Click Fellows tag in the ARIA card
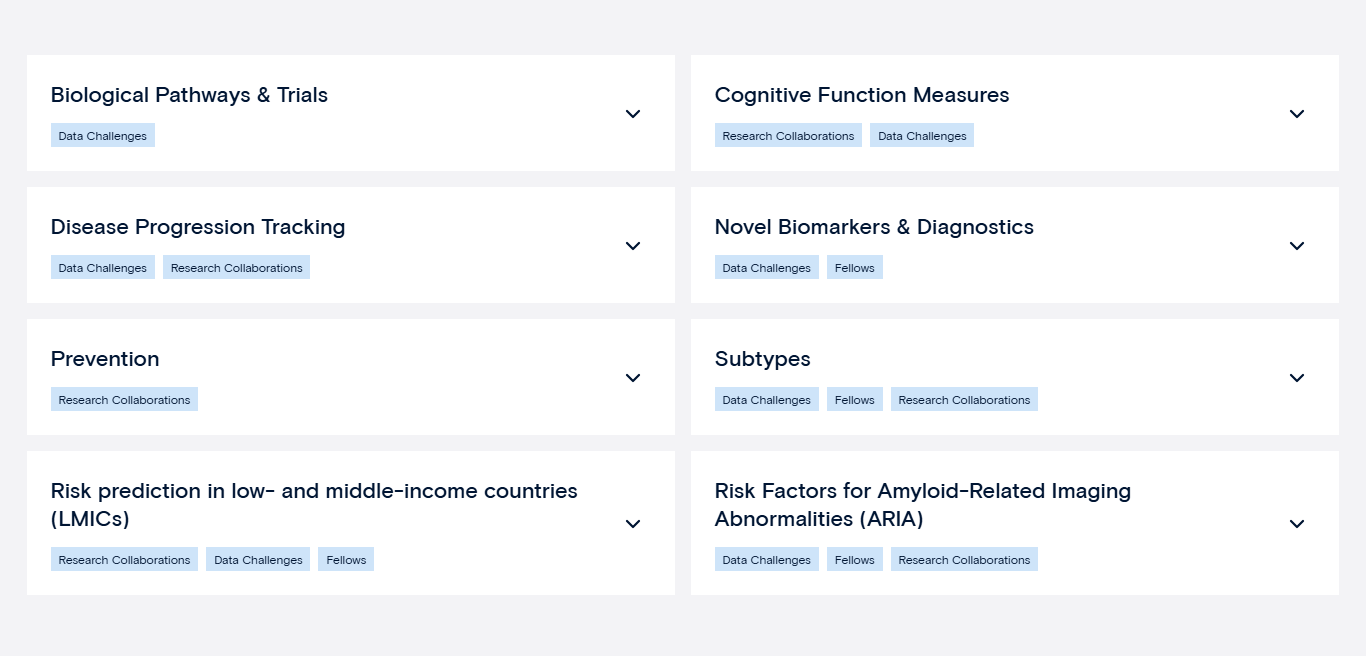Image resolution: width=1366 pixels, height=656 pixels. pyautogui.click(x=855, y=560)
